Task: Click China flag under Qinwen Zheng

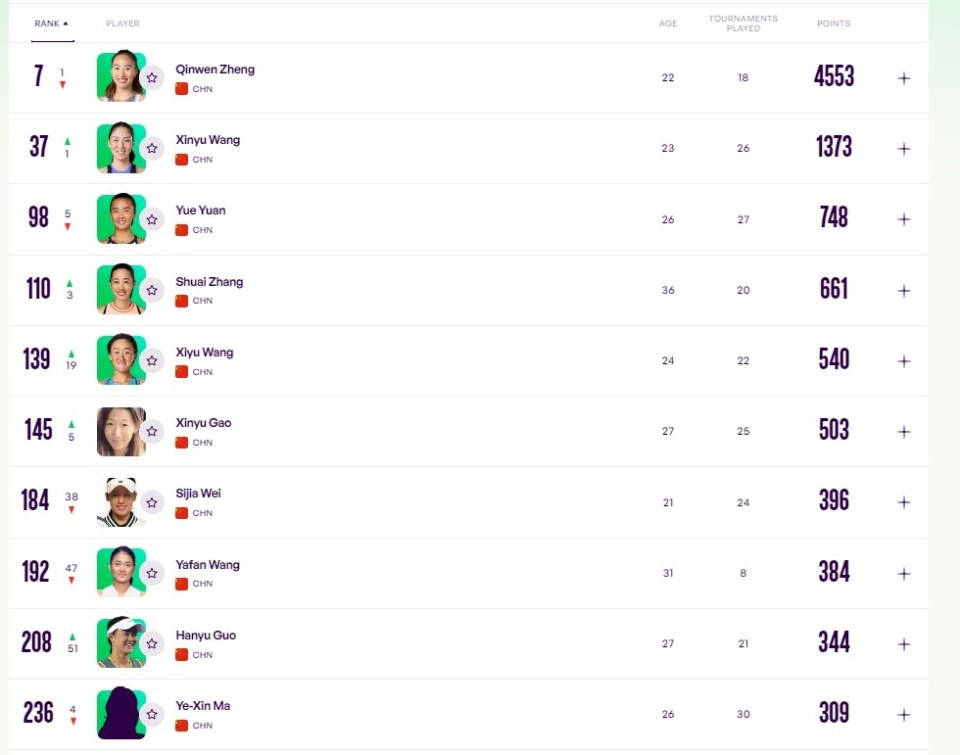Action: click(182, 89)
